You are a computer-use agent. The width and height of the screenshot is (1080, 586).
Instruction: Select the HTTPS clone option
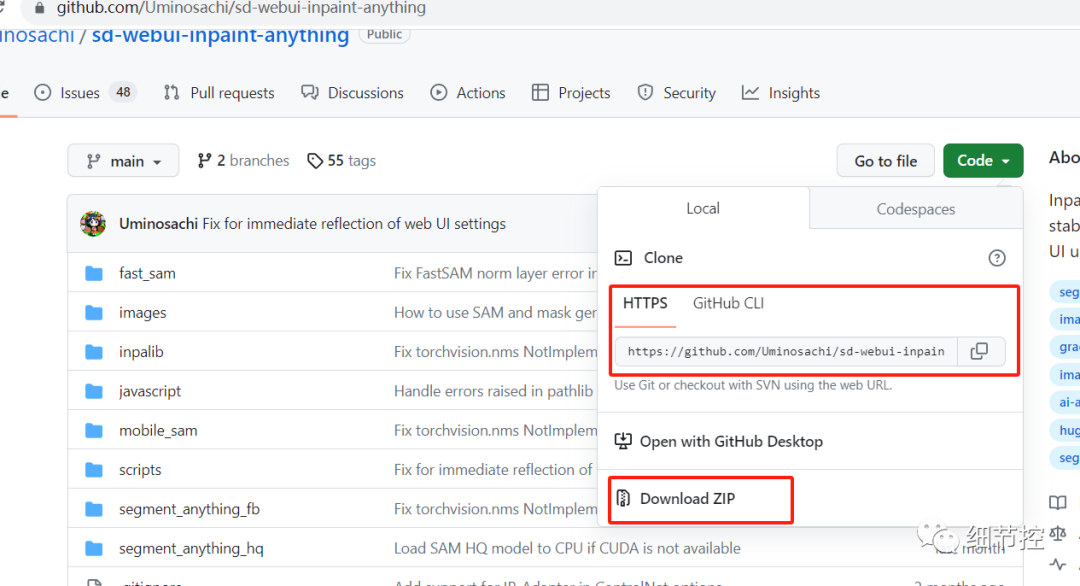pos(645,303)
